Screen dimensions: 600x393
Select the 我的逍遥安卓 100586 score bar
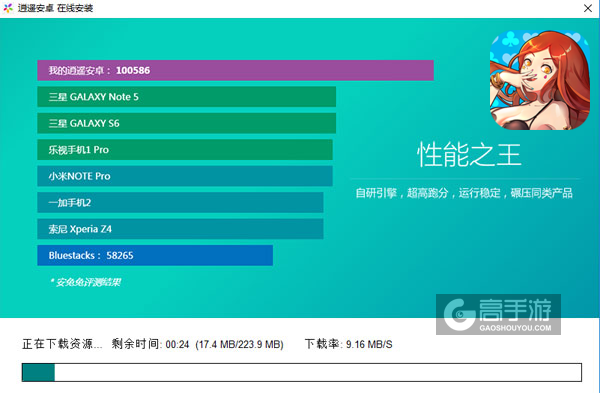coord(235,70)
